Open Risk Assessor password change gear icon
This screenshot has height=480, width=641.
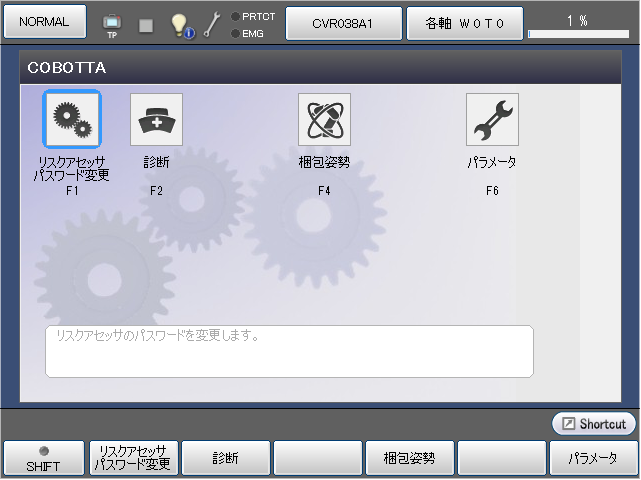(x=71, y=120)
